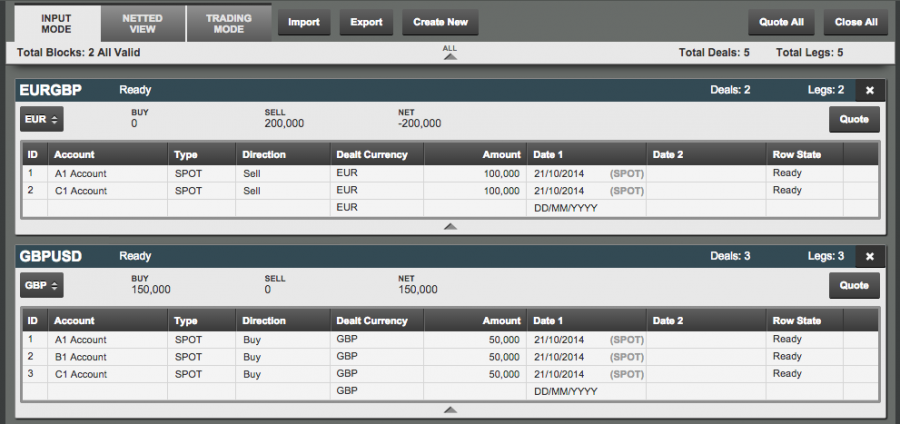Collapse the GBPUSD block using bottom arrow

(450, 410)
